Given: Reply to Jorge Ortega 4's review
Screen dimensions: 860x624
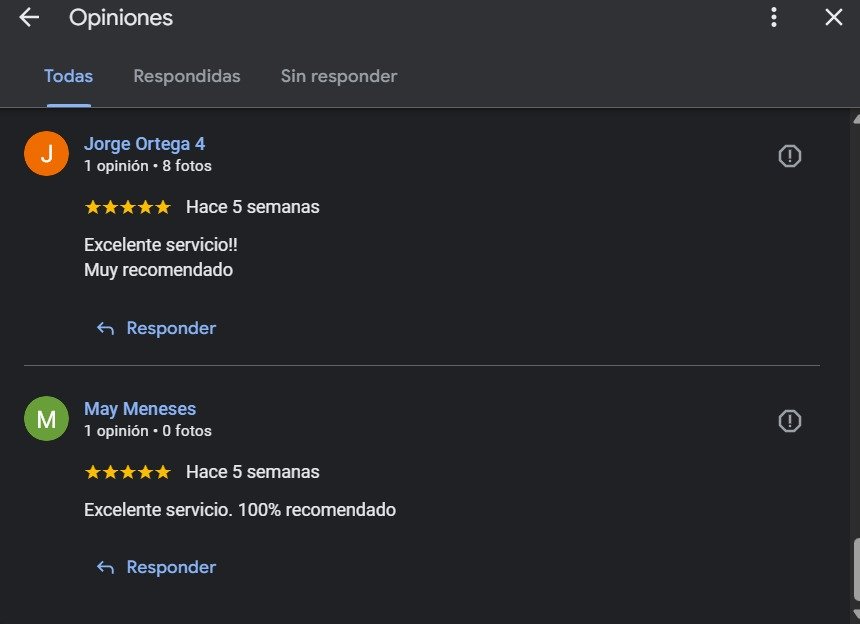Looking at the screenshot, I should (170, 328).
